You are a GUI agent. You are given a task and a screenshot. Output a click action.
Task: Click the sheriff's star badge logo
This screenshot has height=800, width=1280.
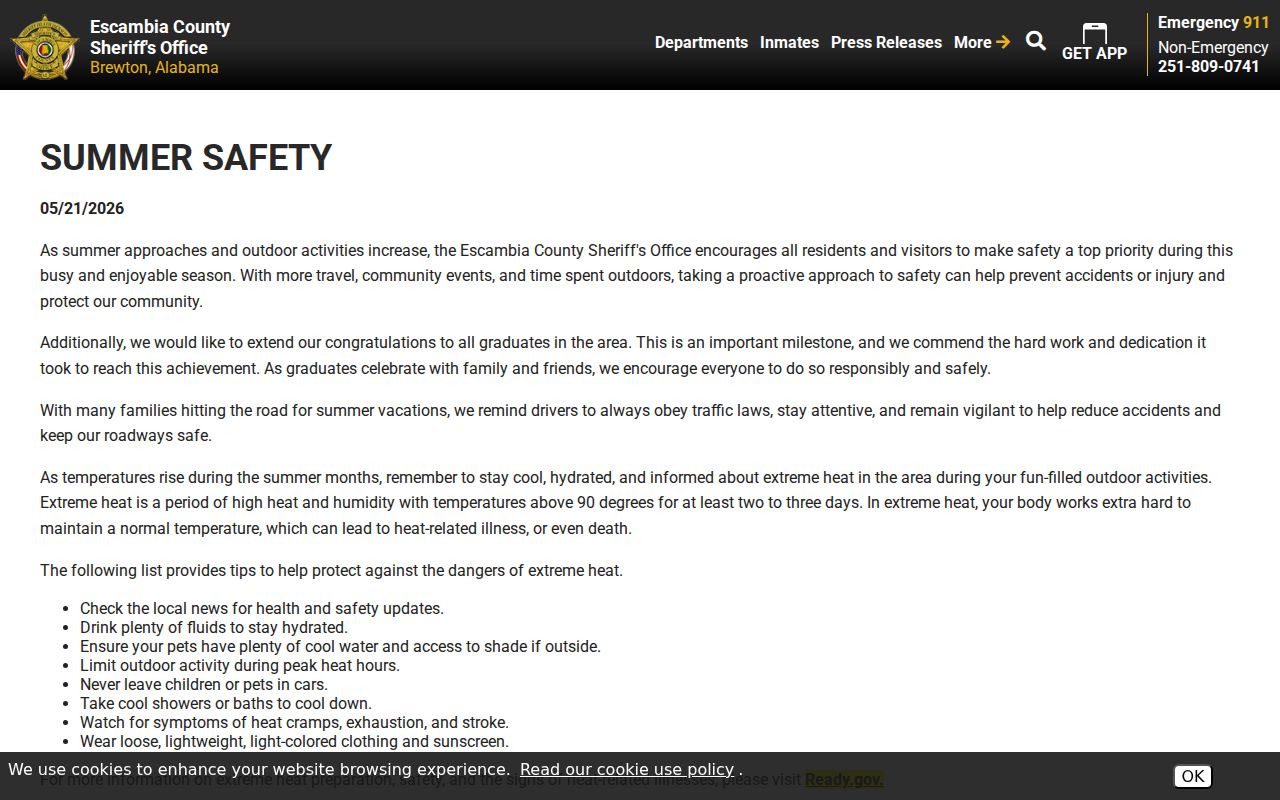(x=45, y=47)
